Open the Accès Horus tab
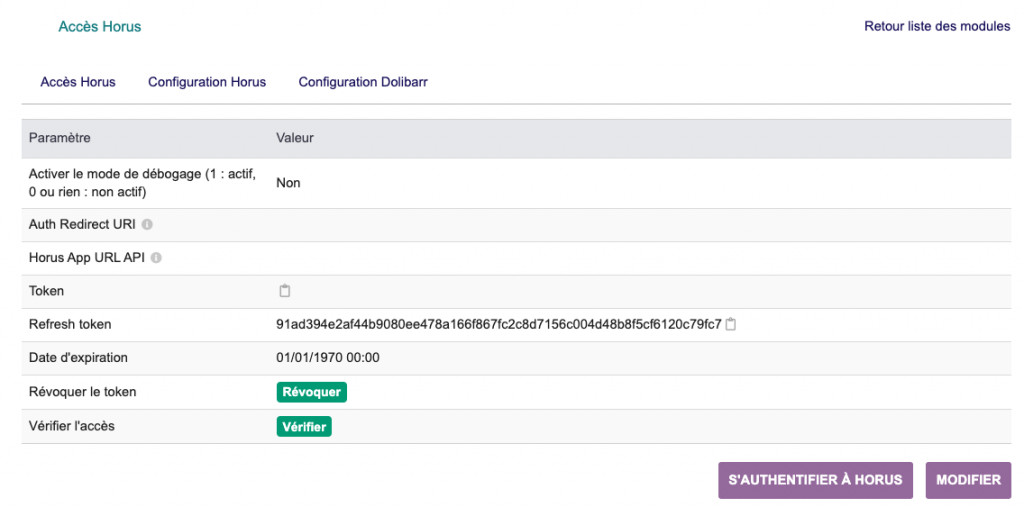 pyautogui.click(x=78, y=82)
